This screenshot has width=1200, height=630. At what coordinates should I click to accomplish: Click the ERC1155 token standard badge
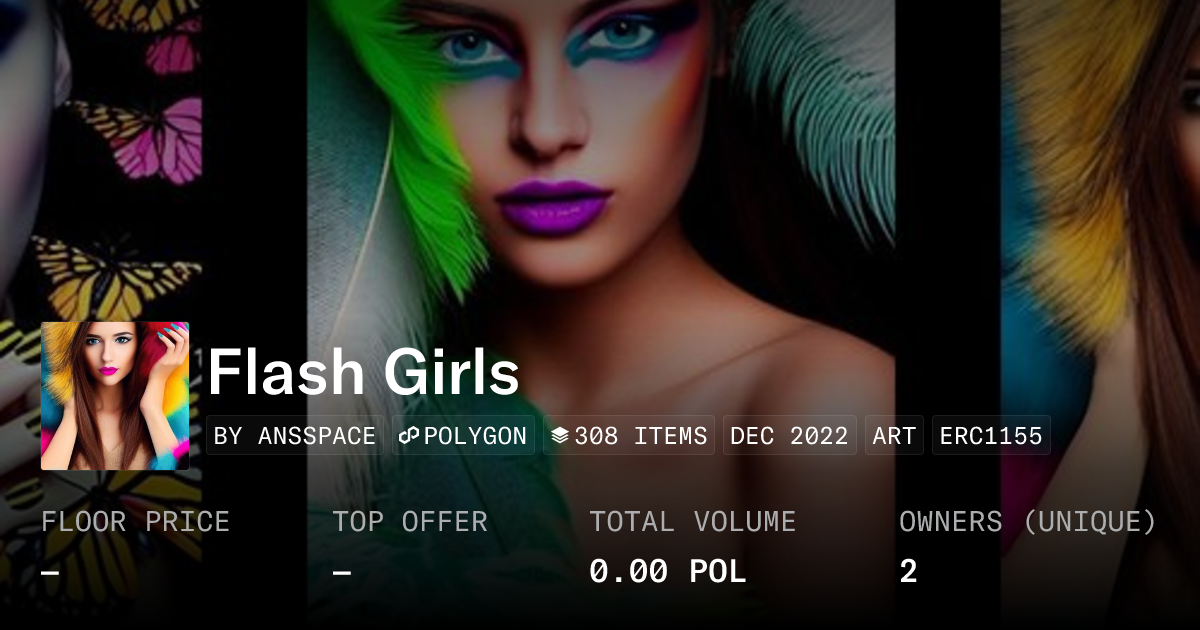(991, 436)
